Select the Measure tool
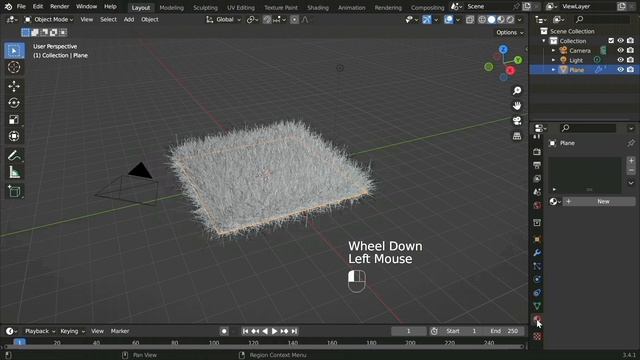 [x=14, y=172]
